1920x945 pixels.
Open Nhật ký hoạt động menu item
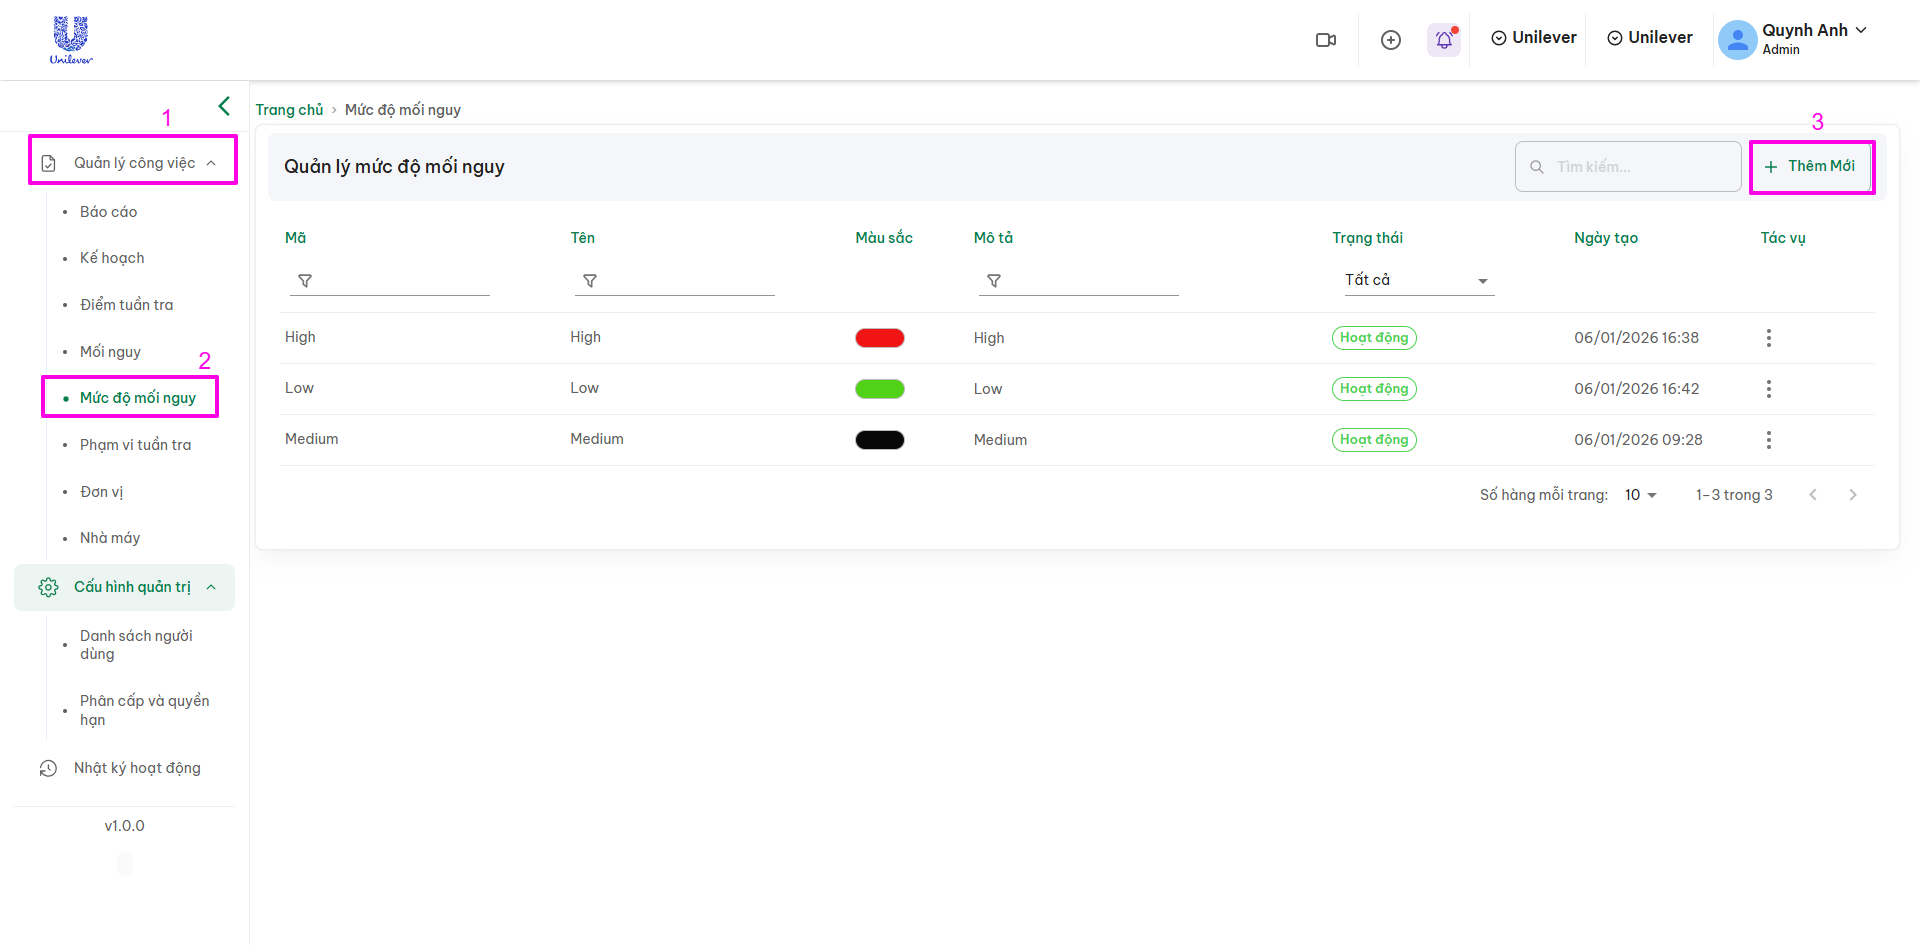coord(137,768)
